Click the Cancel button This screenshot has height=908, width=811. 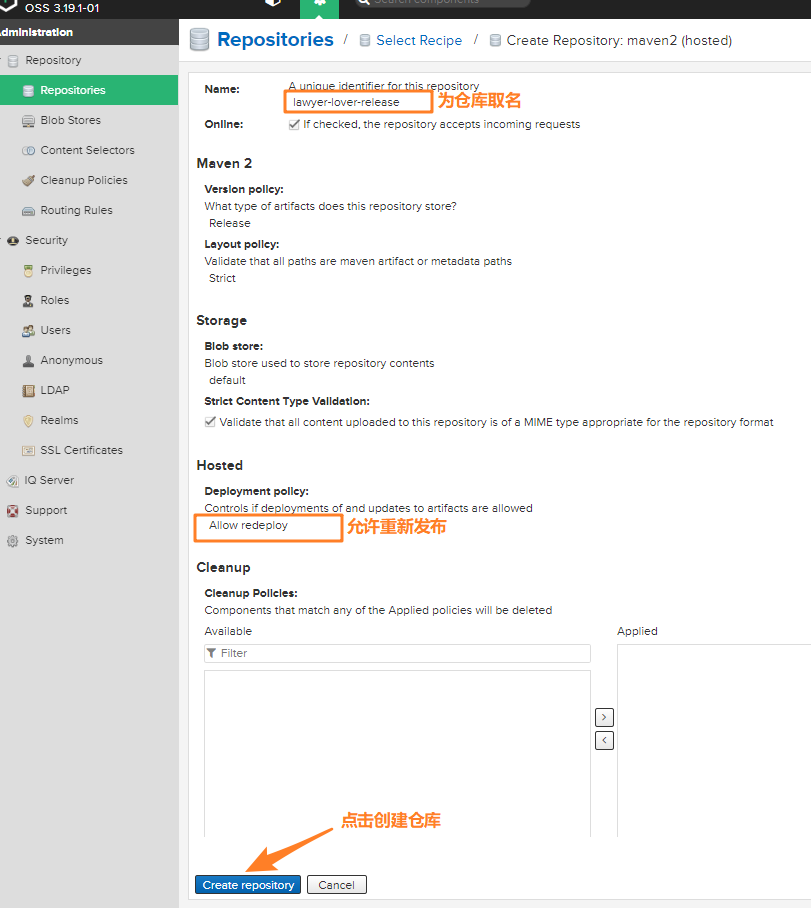(x=337, y=885)
